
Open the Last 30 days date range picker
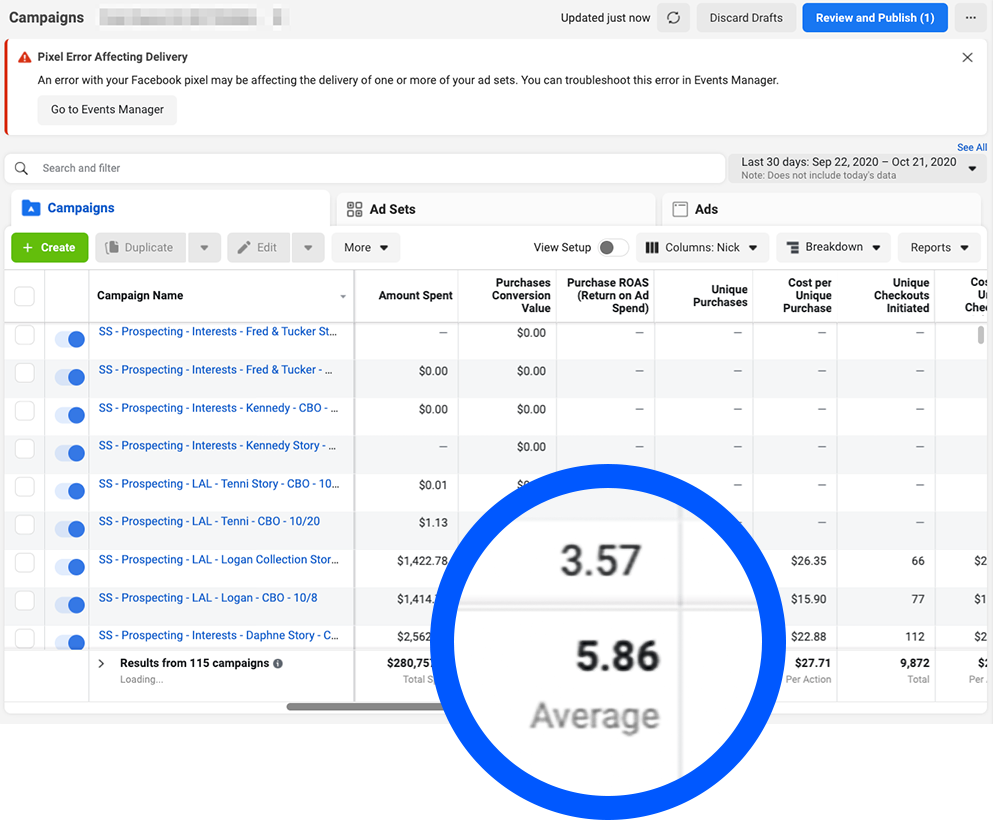tap(857, 168)
